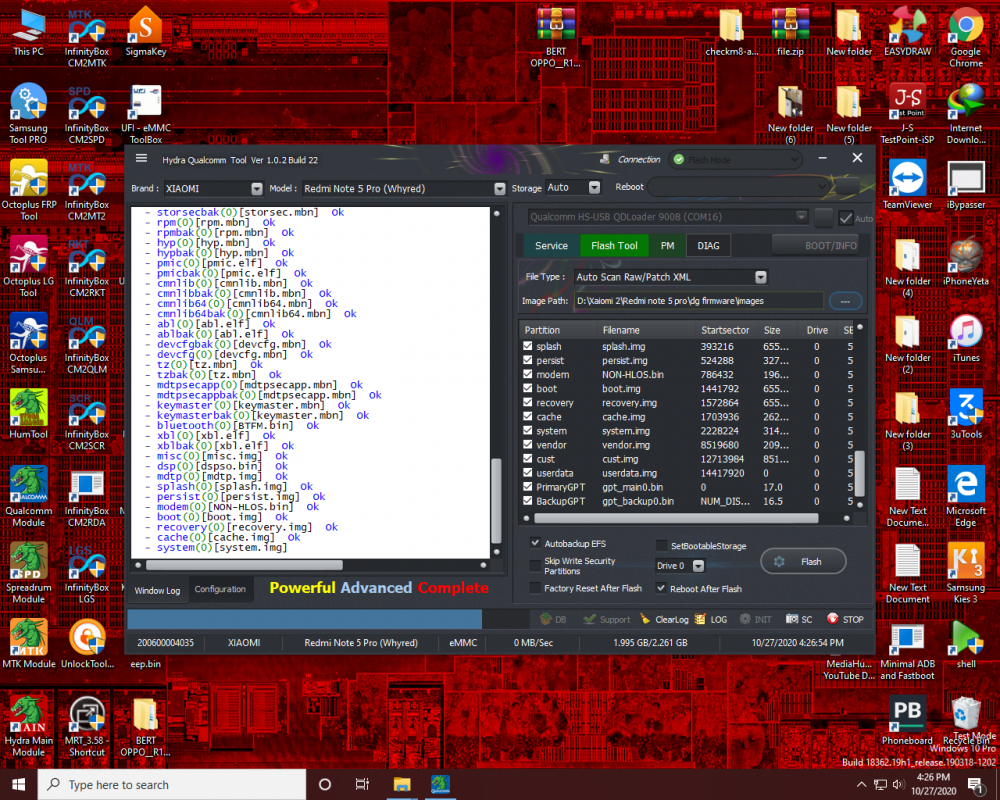The width and height of the screenshot is (1000, 800).
Task: Uncheck the userdata partition checkbox
Action: pyautogui.click(x=527, y=473)
